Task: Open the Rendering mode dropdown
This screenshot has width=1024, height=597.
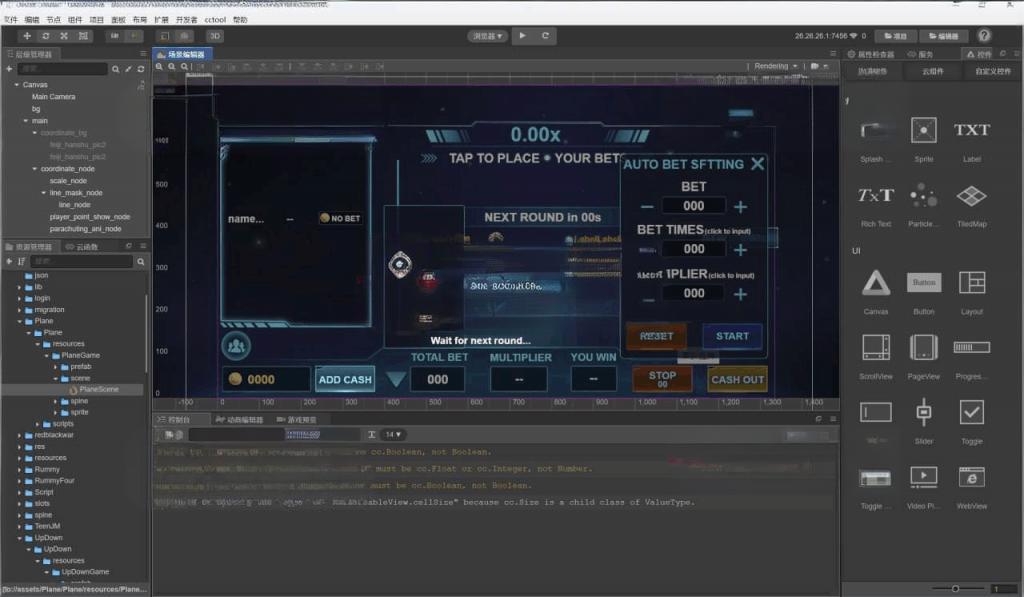Action: coord(776,67)
